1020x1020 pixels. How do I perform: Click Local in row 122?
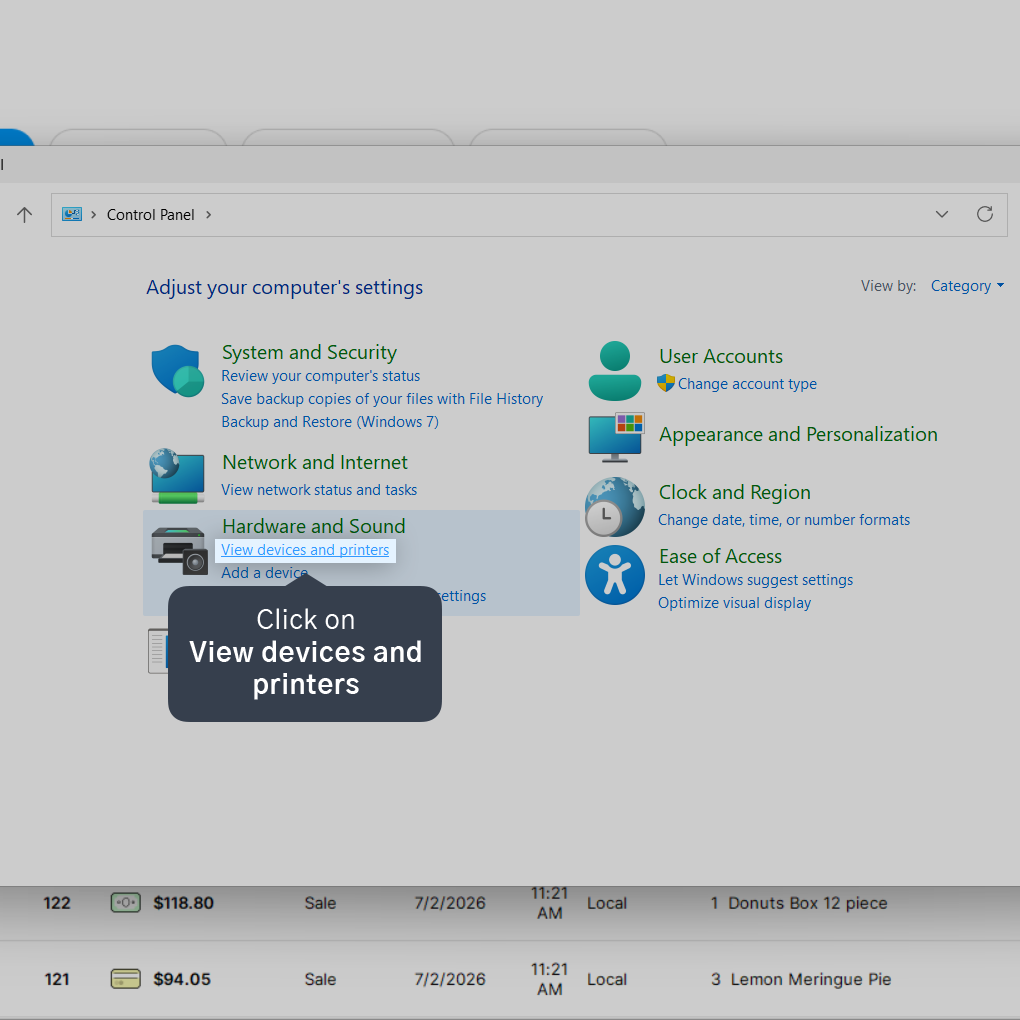[607, 903]
